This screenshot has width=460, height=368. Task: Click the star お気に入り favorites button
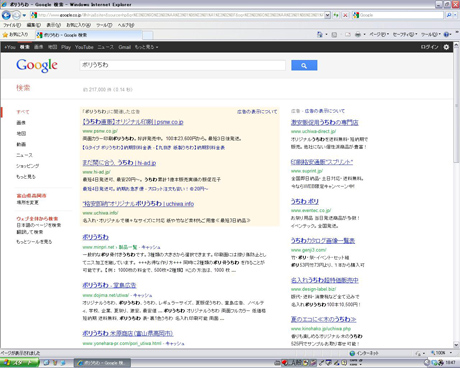[15, 35]
